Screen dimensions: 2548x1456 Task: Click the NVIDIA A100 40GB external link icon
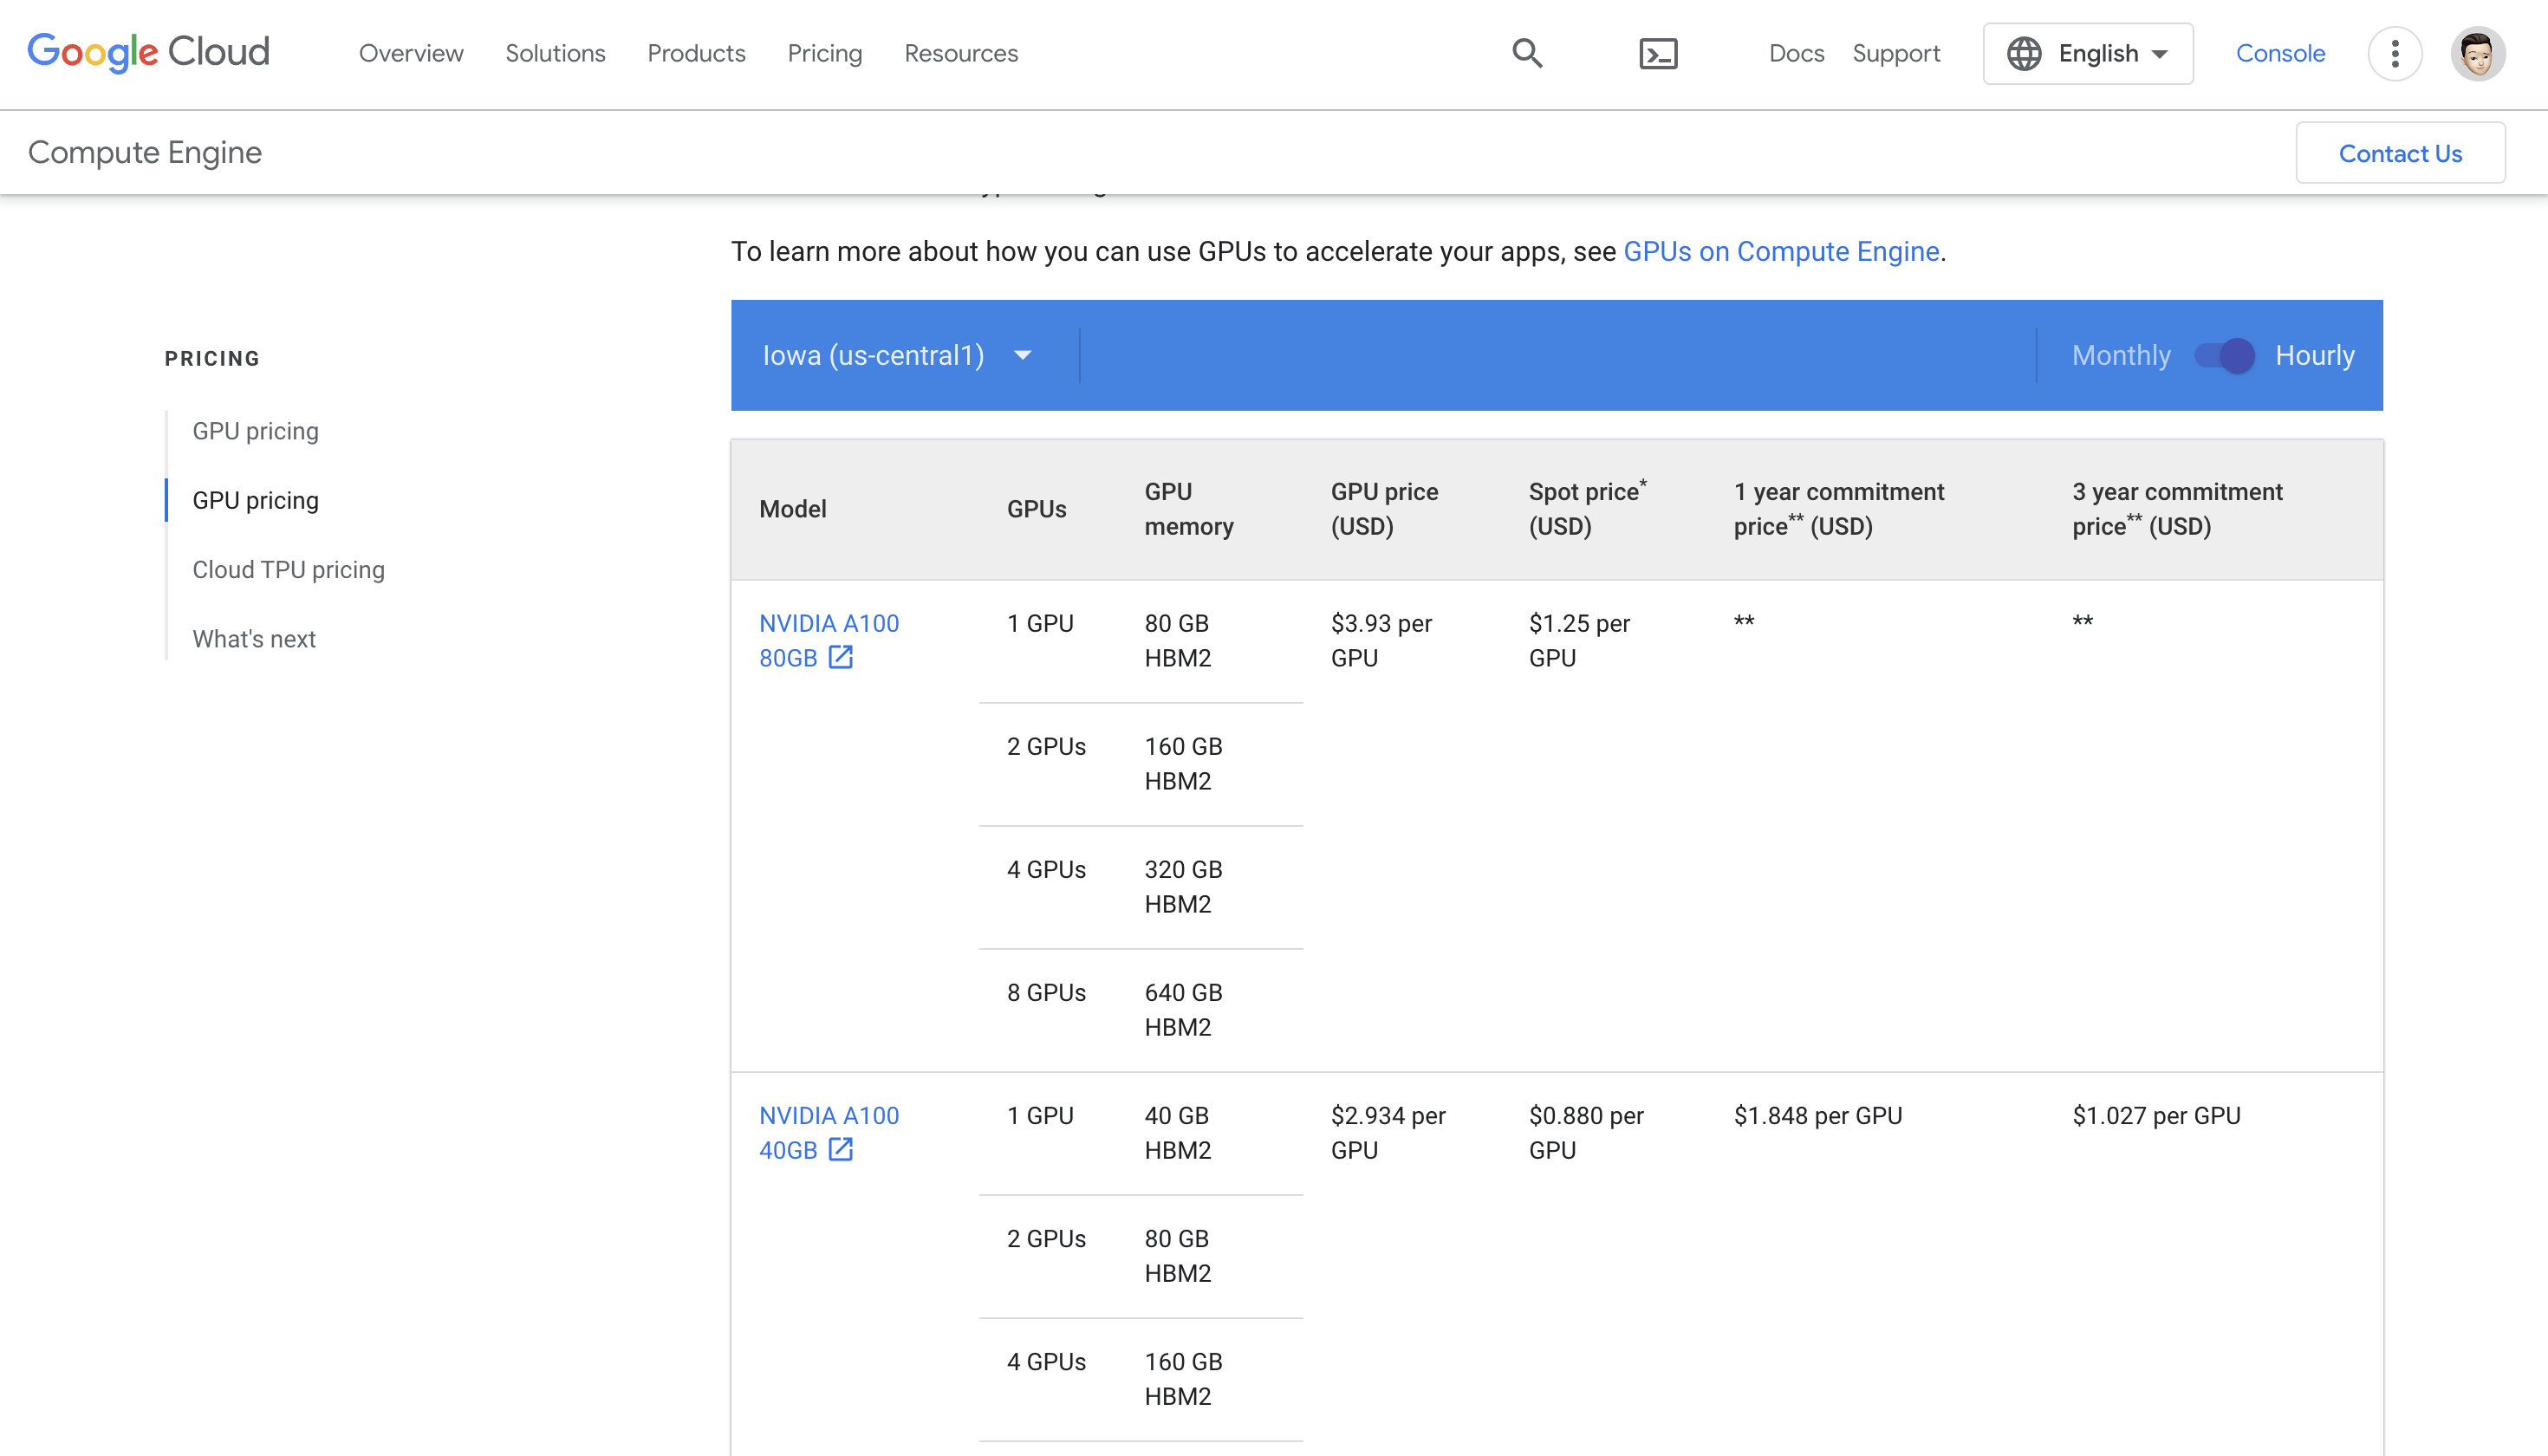coord(840,1148)
